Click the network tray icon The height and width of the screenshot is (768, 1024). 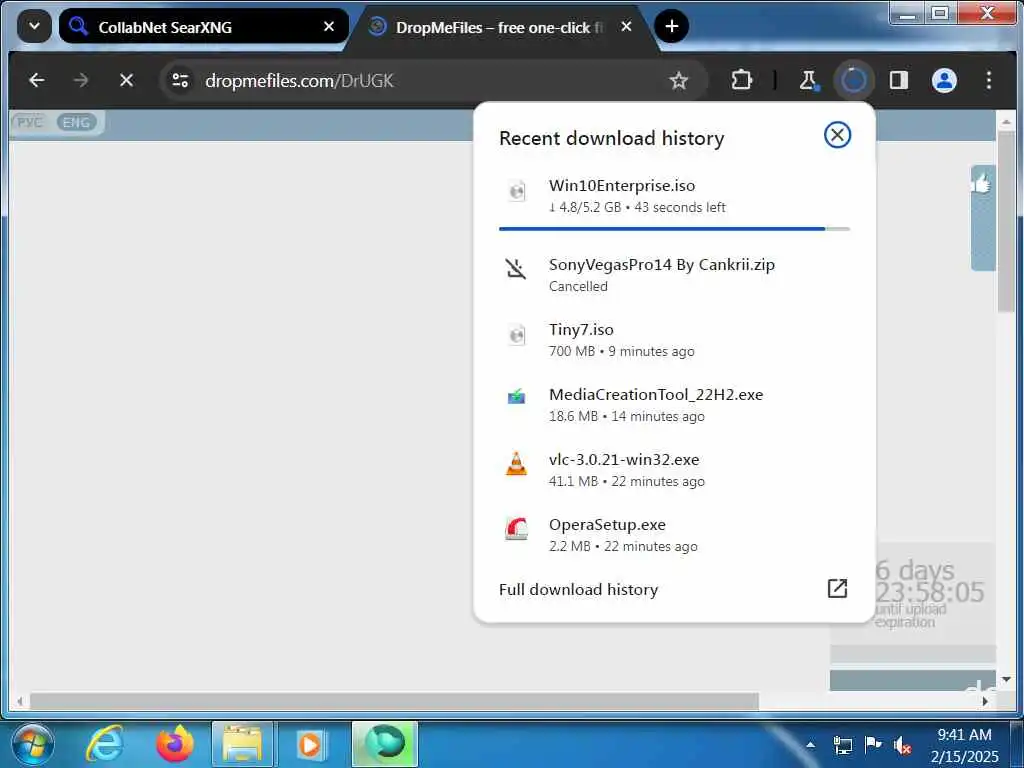(x=842, y=745)
